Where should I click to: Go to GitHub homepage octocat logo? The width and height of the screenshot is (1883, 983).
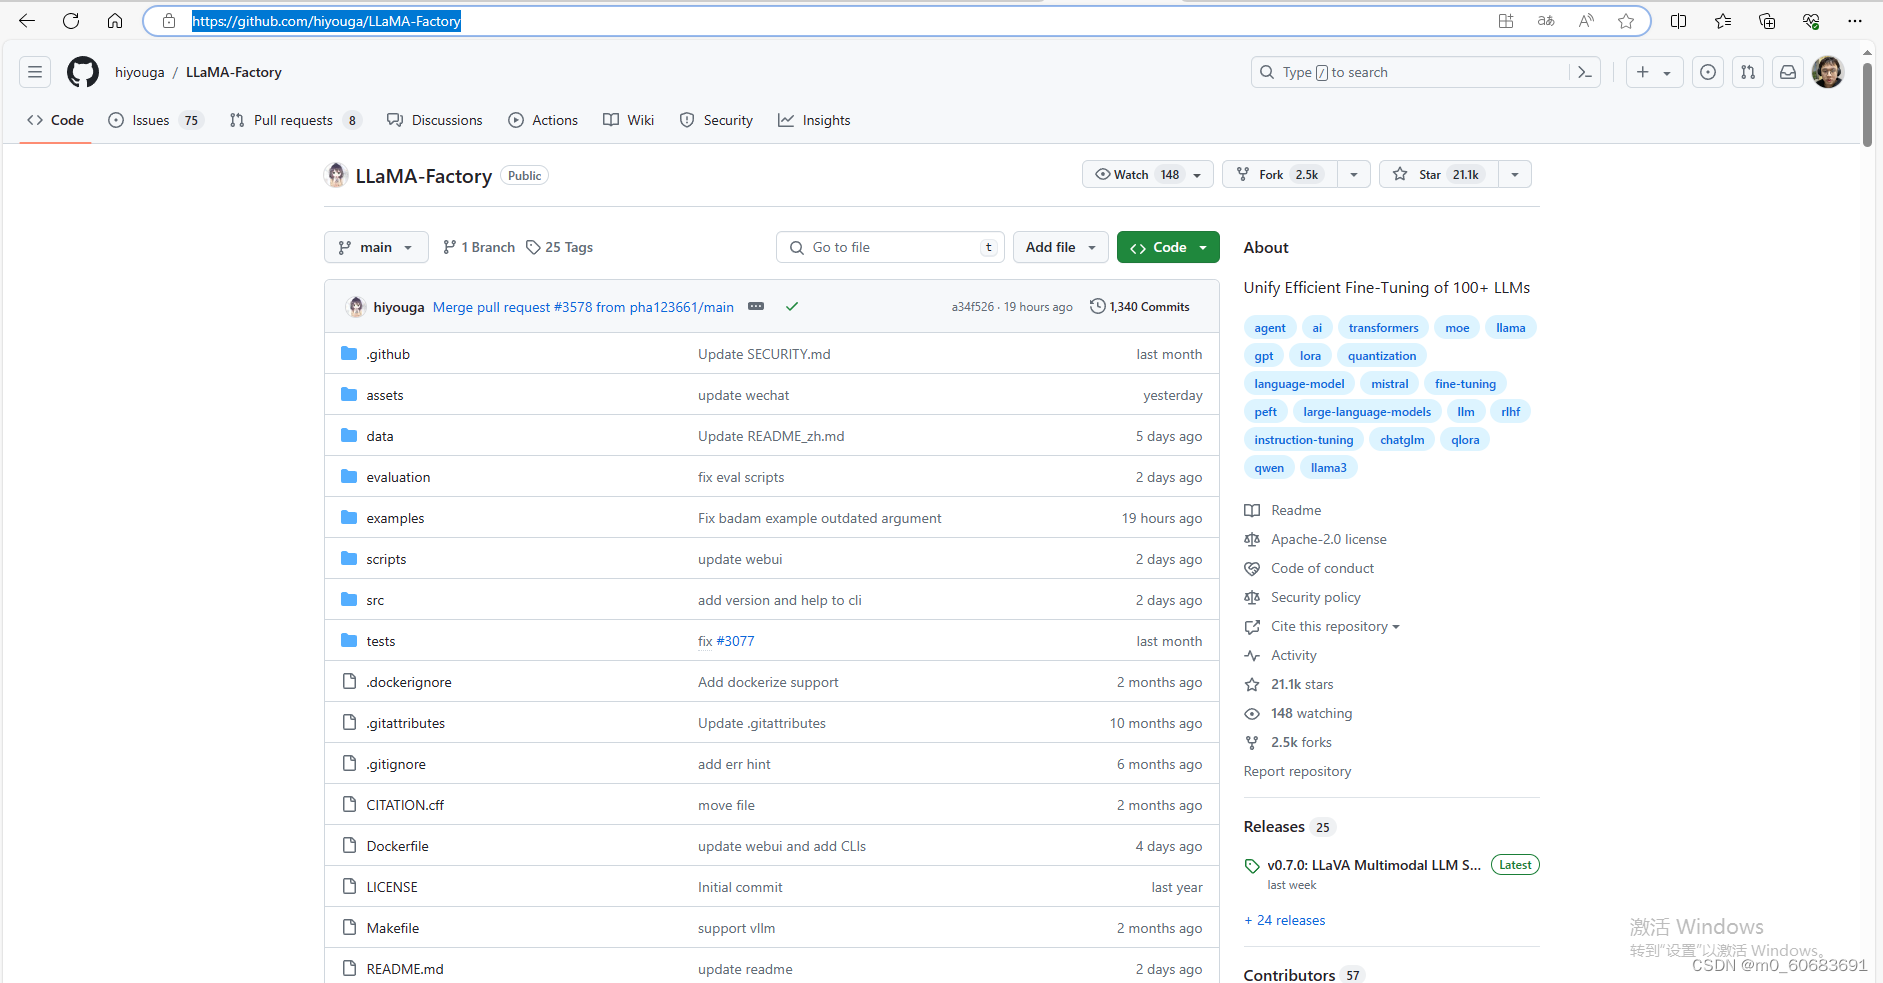(83, 72)
